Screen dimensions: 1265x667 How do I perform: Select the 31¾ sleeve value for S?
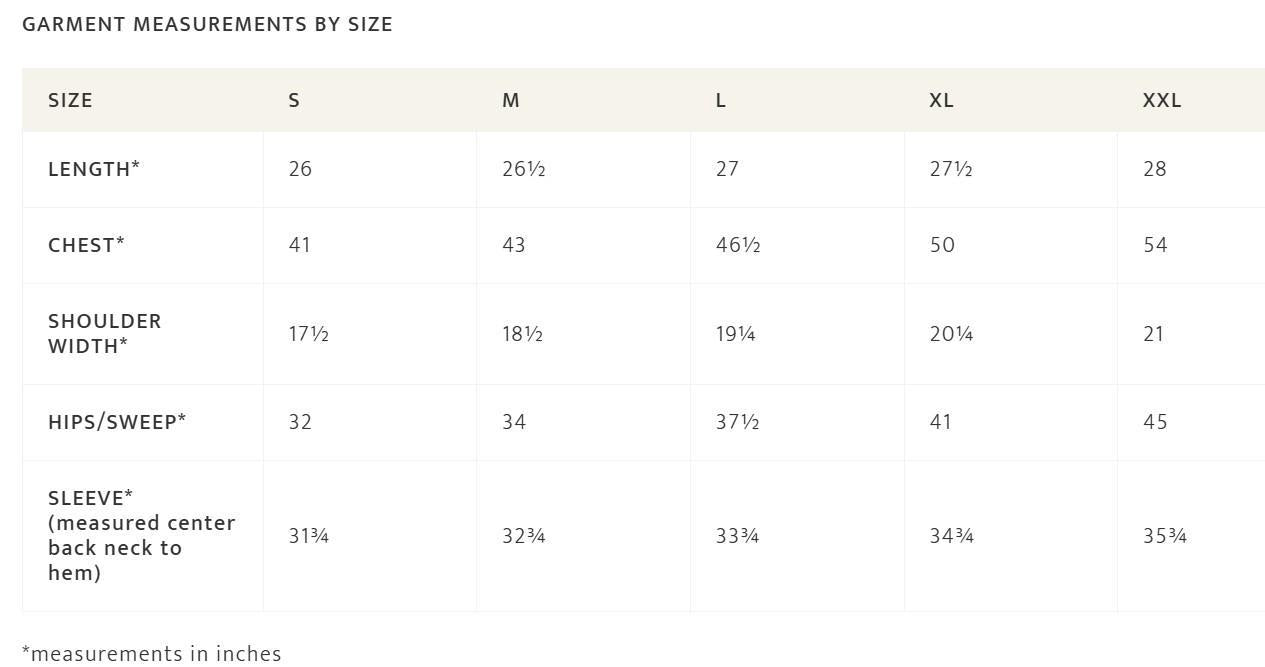309,536
